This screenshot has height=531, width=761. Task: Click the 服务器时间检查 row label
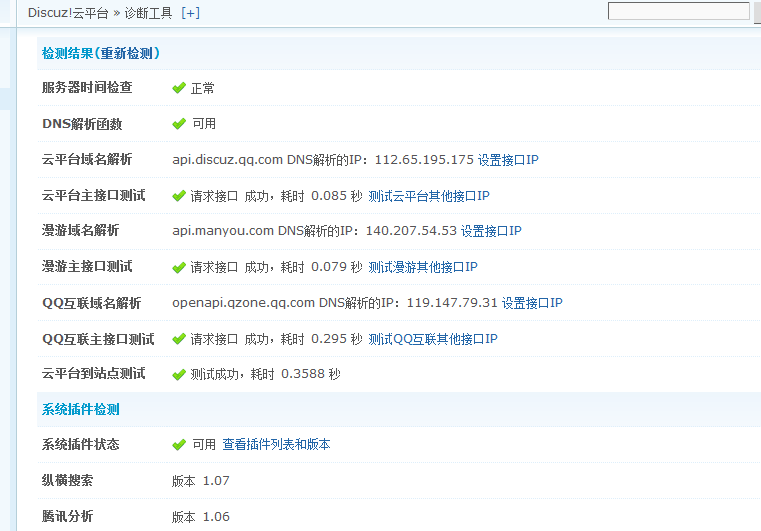click(x=87, y=87)
